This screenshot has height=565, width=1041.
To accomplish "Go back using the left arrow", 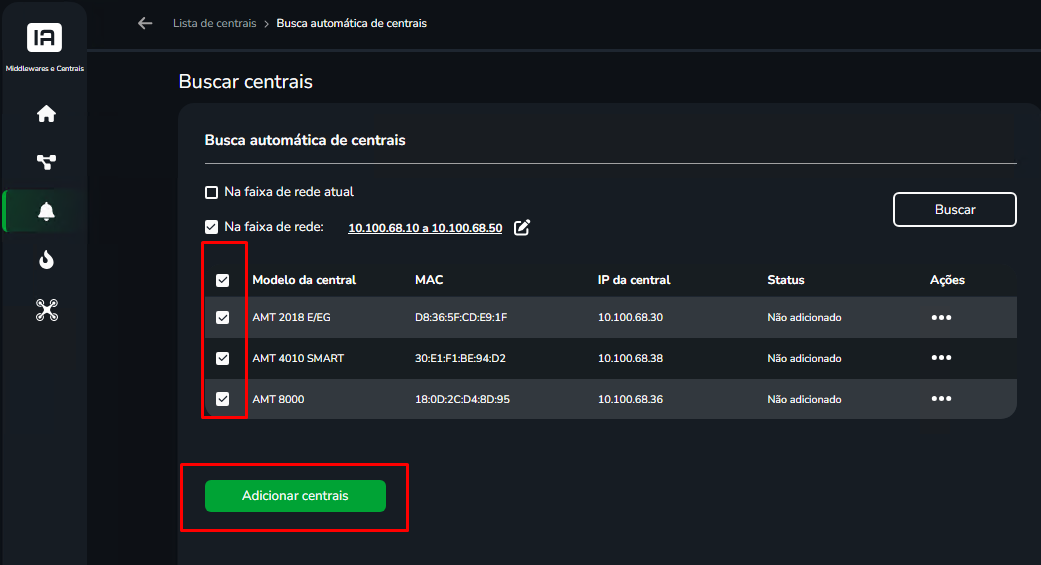I will pyautogui.click(x=145, y=23).
